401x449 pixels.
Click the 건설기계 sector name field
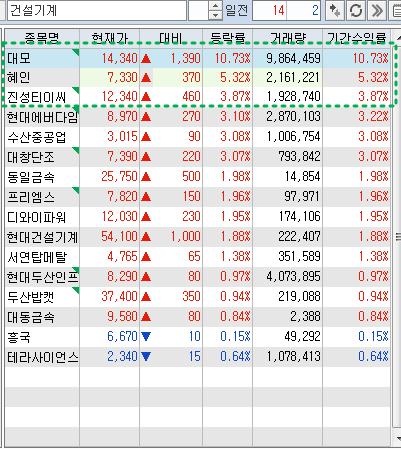pyautogui.click(x=97, y=11)
